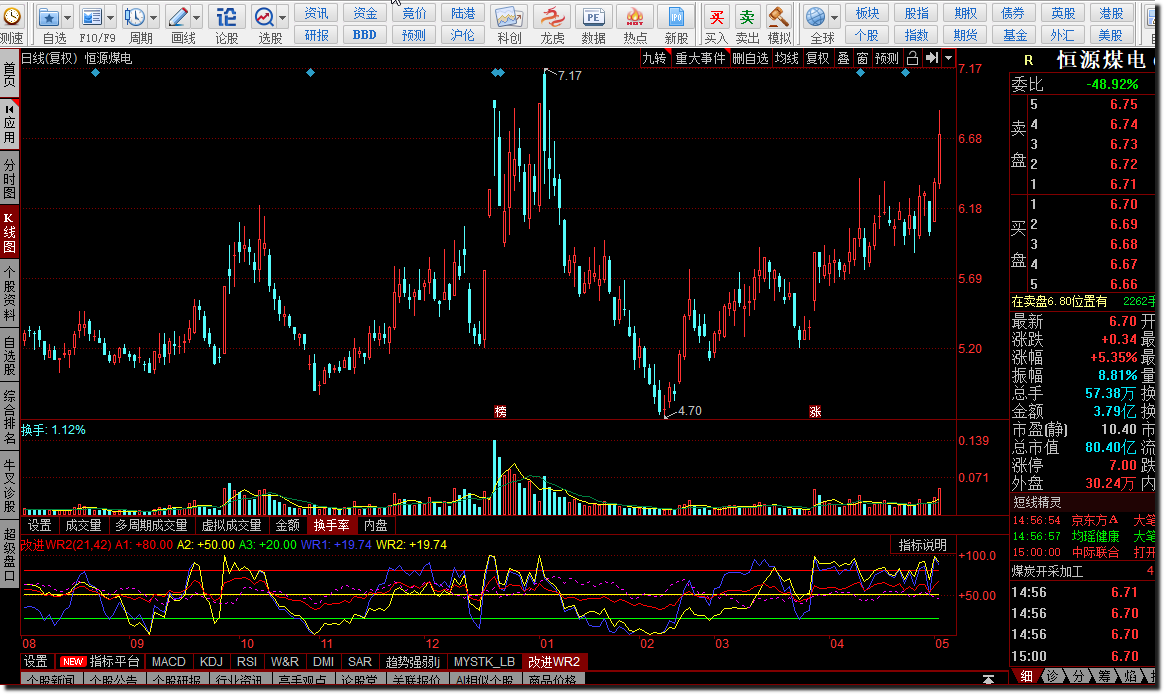Viewport: 1165px width, 694px height.
Task: Open the 指标平台 indicator platform tab
Action: pos(100,661)
